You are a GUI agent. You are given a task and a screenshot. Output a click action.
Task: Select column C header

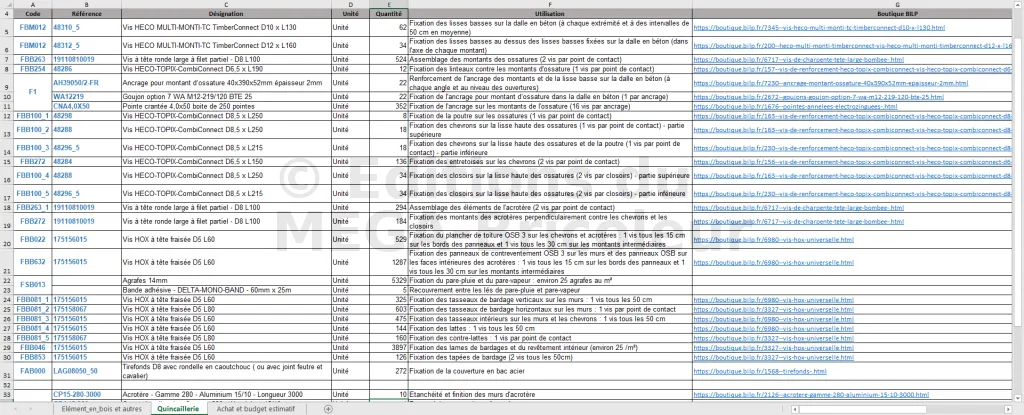click(x=226, y=5)
